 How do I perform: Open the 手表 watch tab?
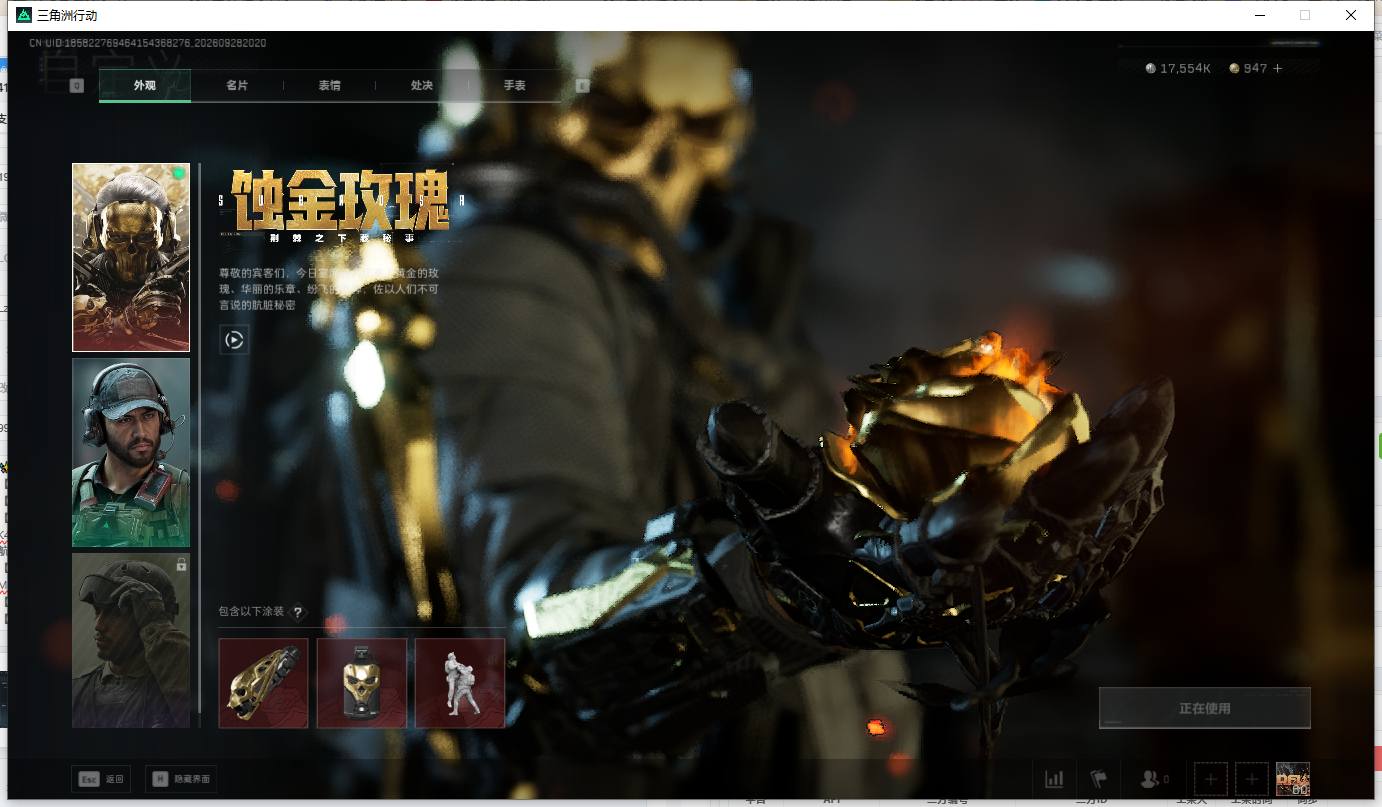click(x=514, y=85)
